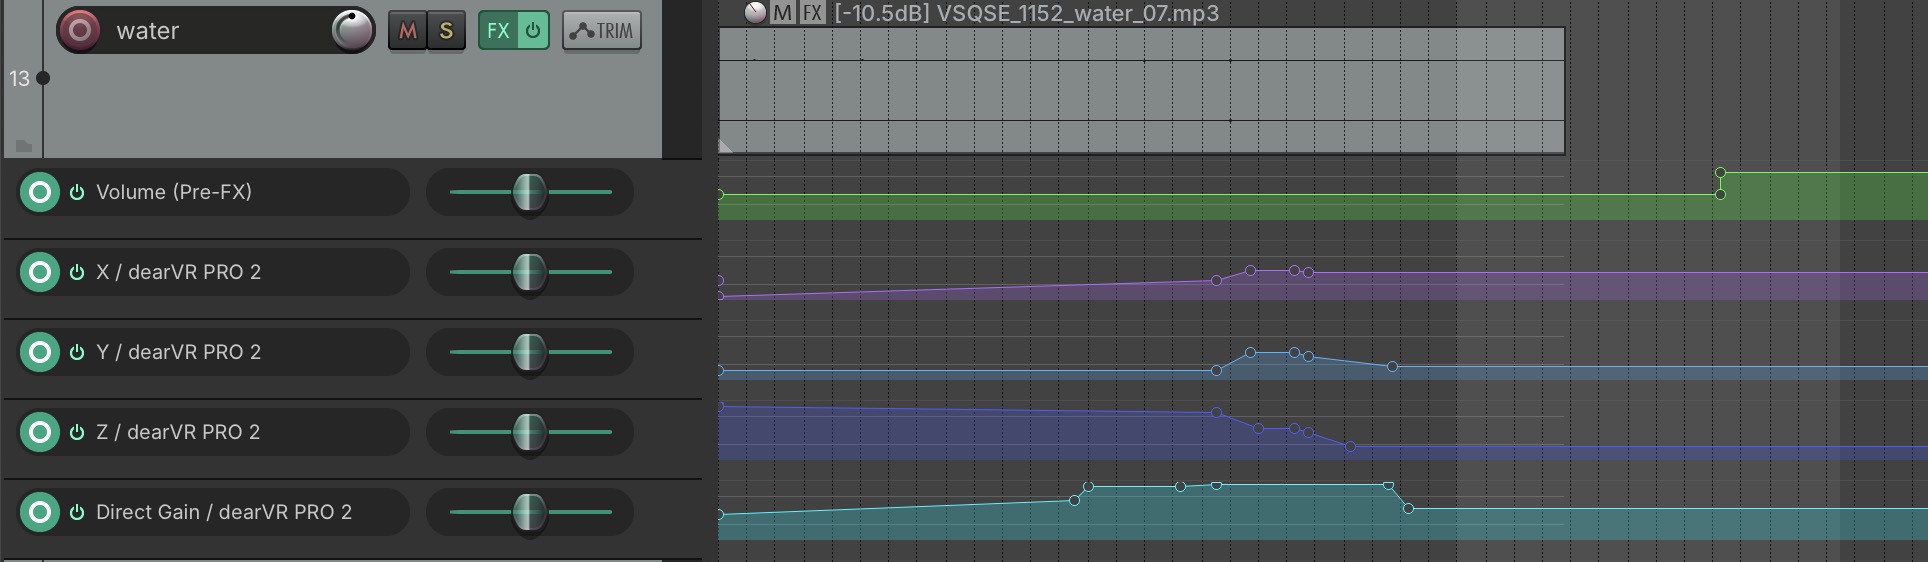1928x562 pixels.
Task: Bypass the X / dearVR PRO 2 envelope
Action: coord(77,272)
